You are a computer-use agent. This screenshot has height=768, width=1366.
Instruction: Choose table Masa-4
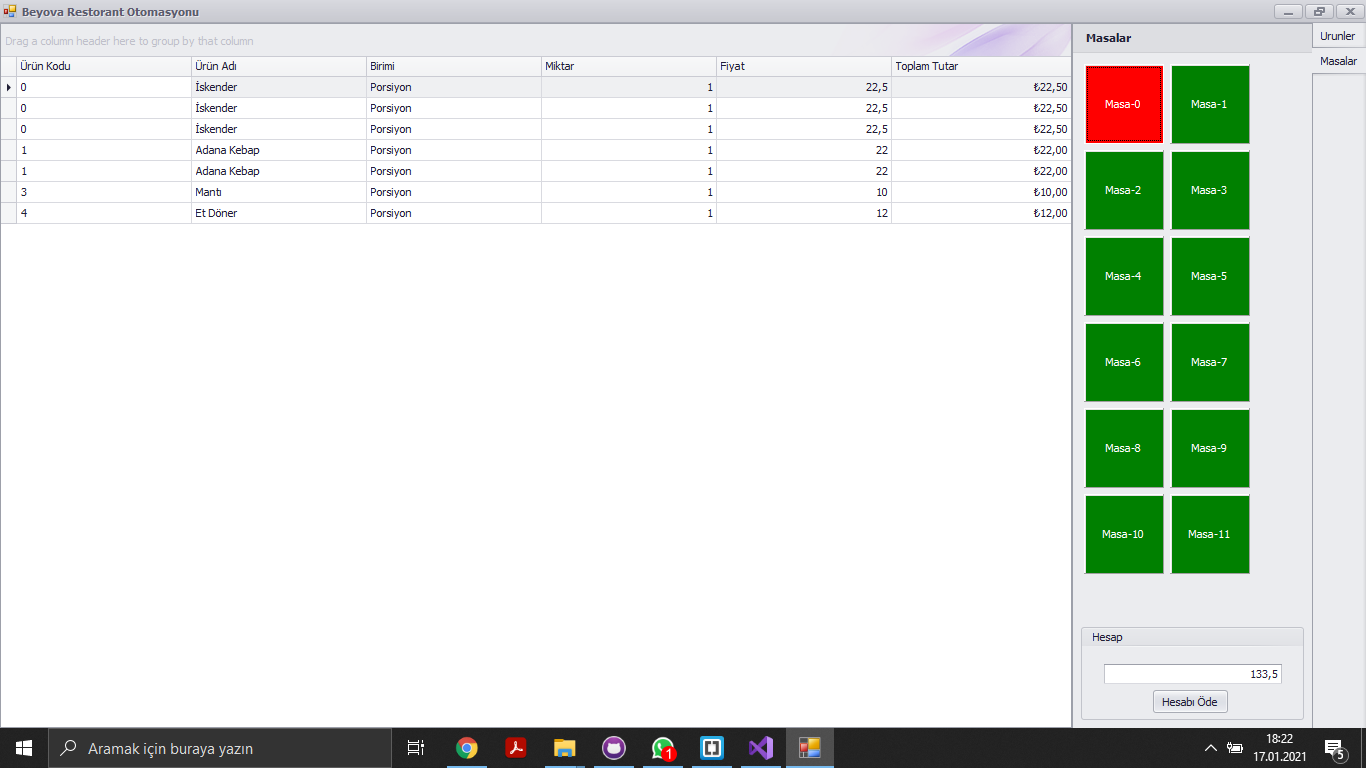pos(1124,276)
